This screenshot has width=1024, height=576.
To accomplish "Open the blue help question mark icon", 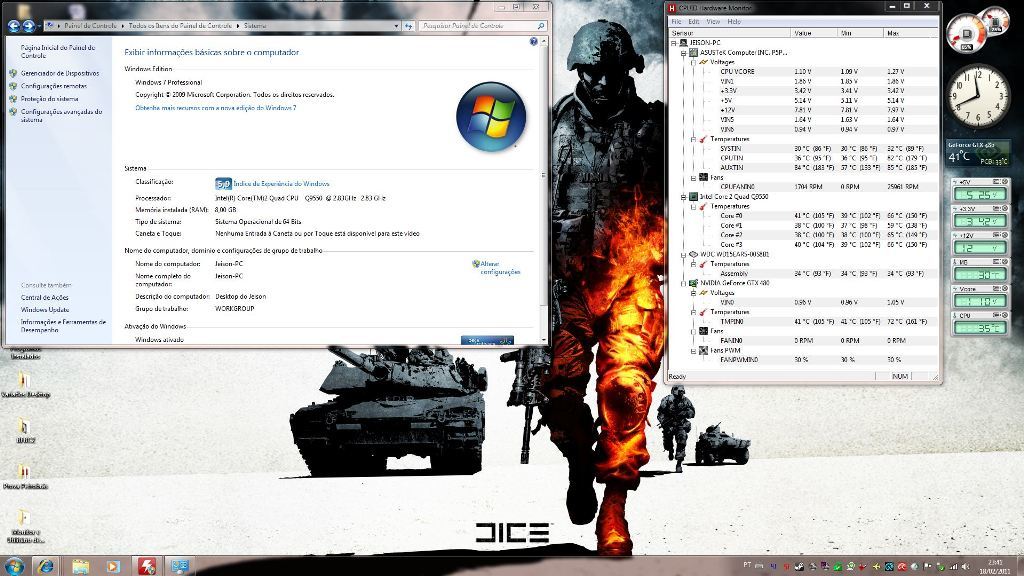I will click(534, 41).
